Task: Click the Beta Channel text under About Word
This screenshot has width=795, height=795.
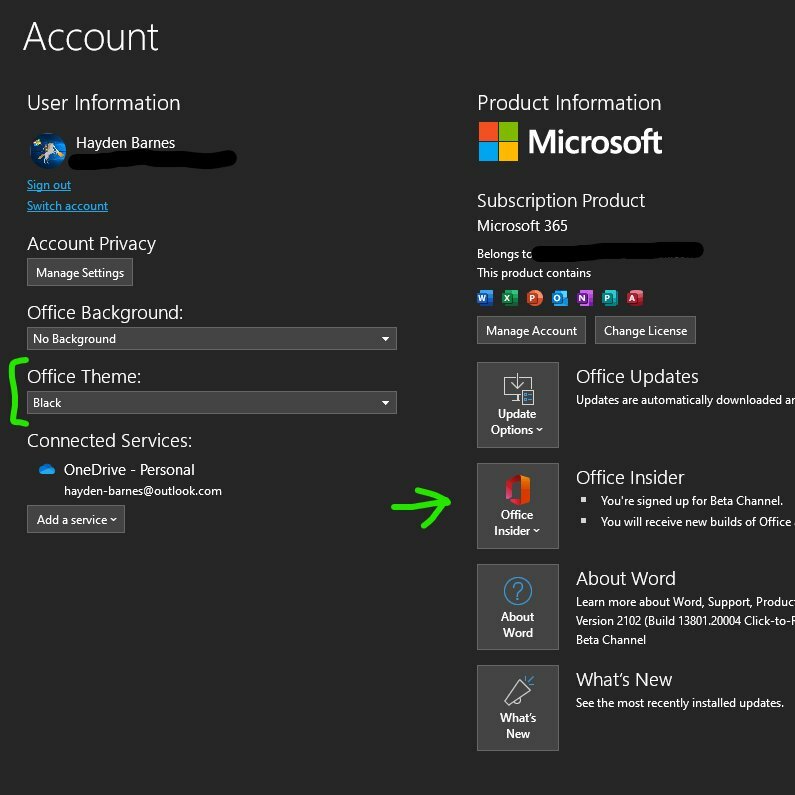Action: tap(611, 640)
